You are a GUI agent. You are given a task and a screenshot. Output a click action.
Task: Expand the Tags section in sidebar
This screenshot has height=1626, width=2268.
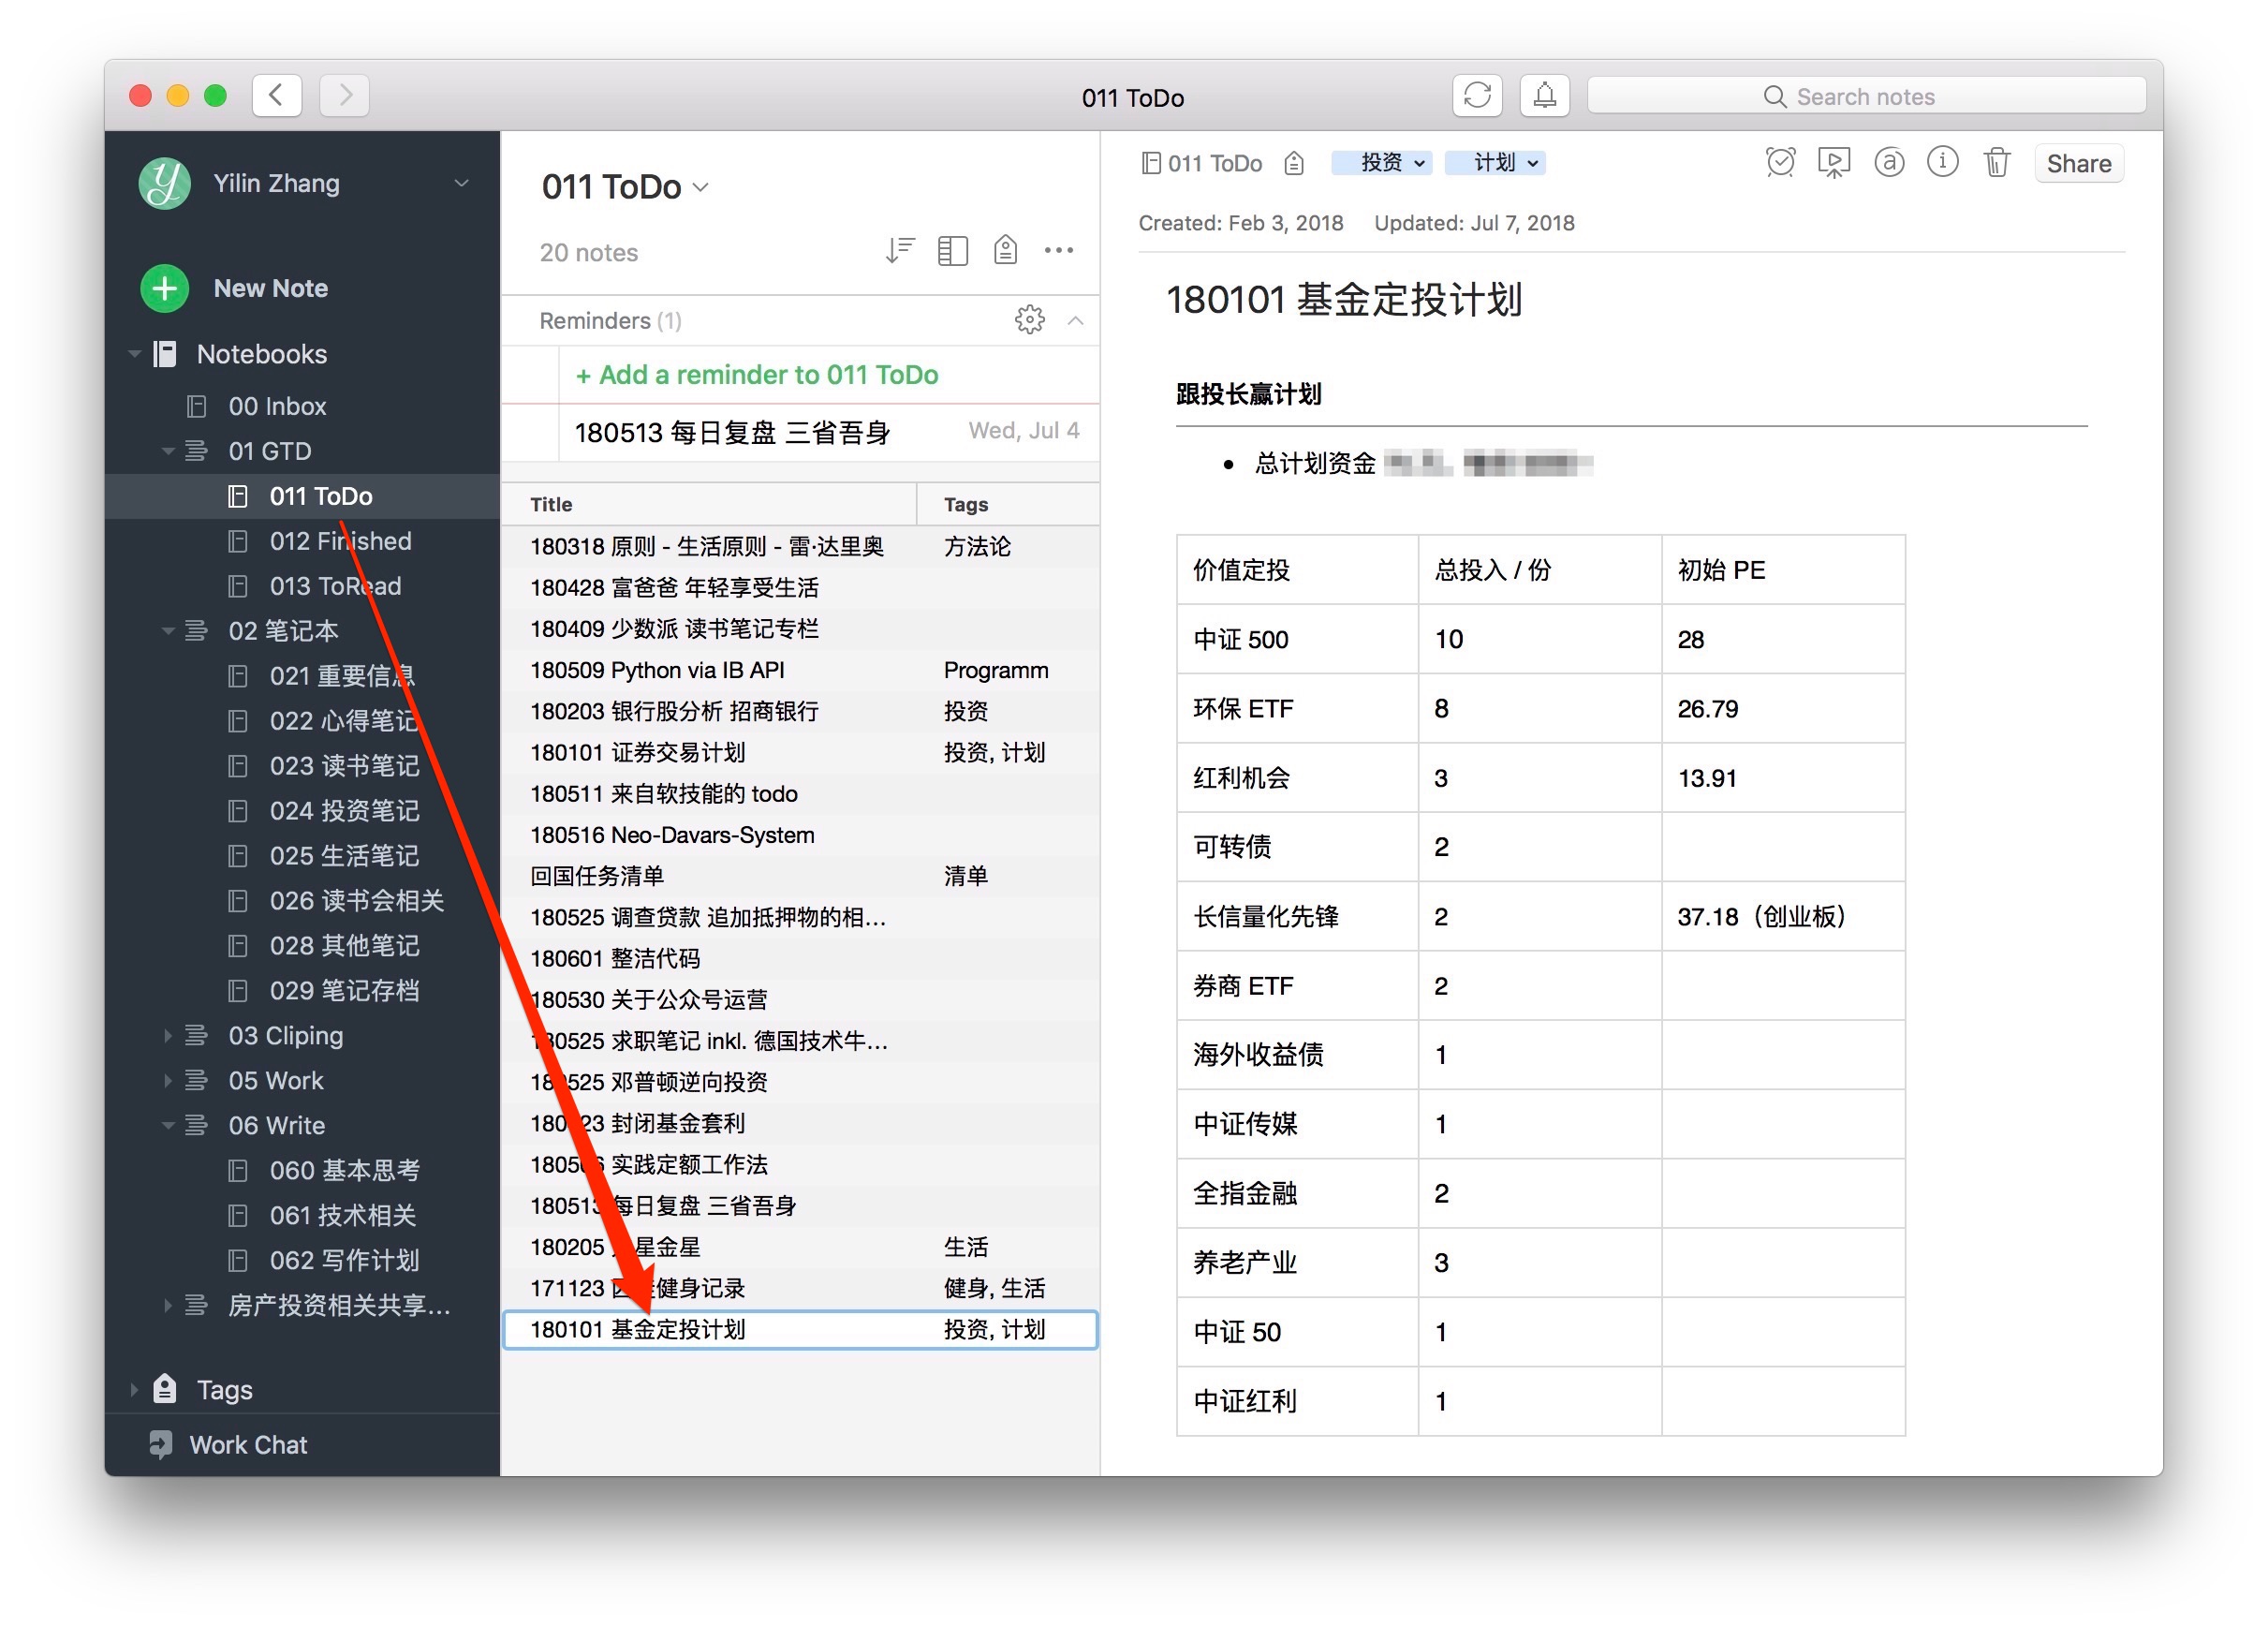click(x=133, y=1389)
